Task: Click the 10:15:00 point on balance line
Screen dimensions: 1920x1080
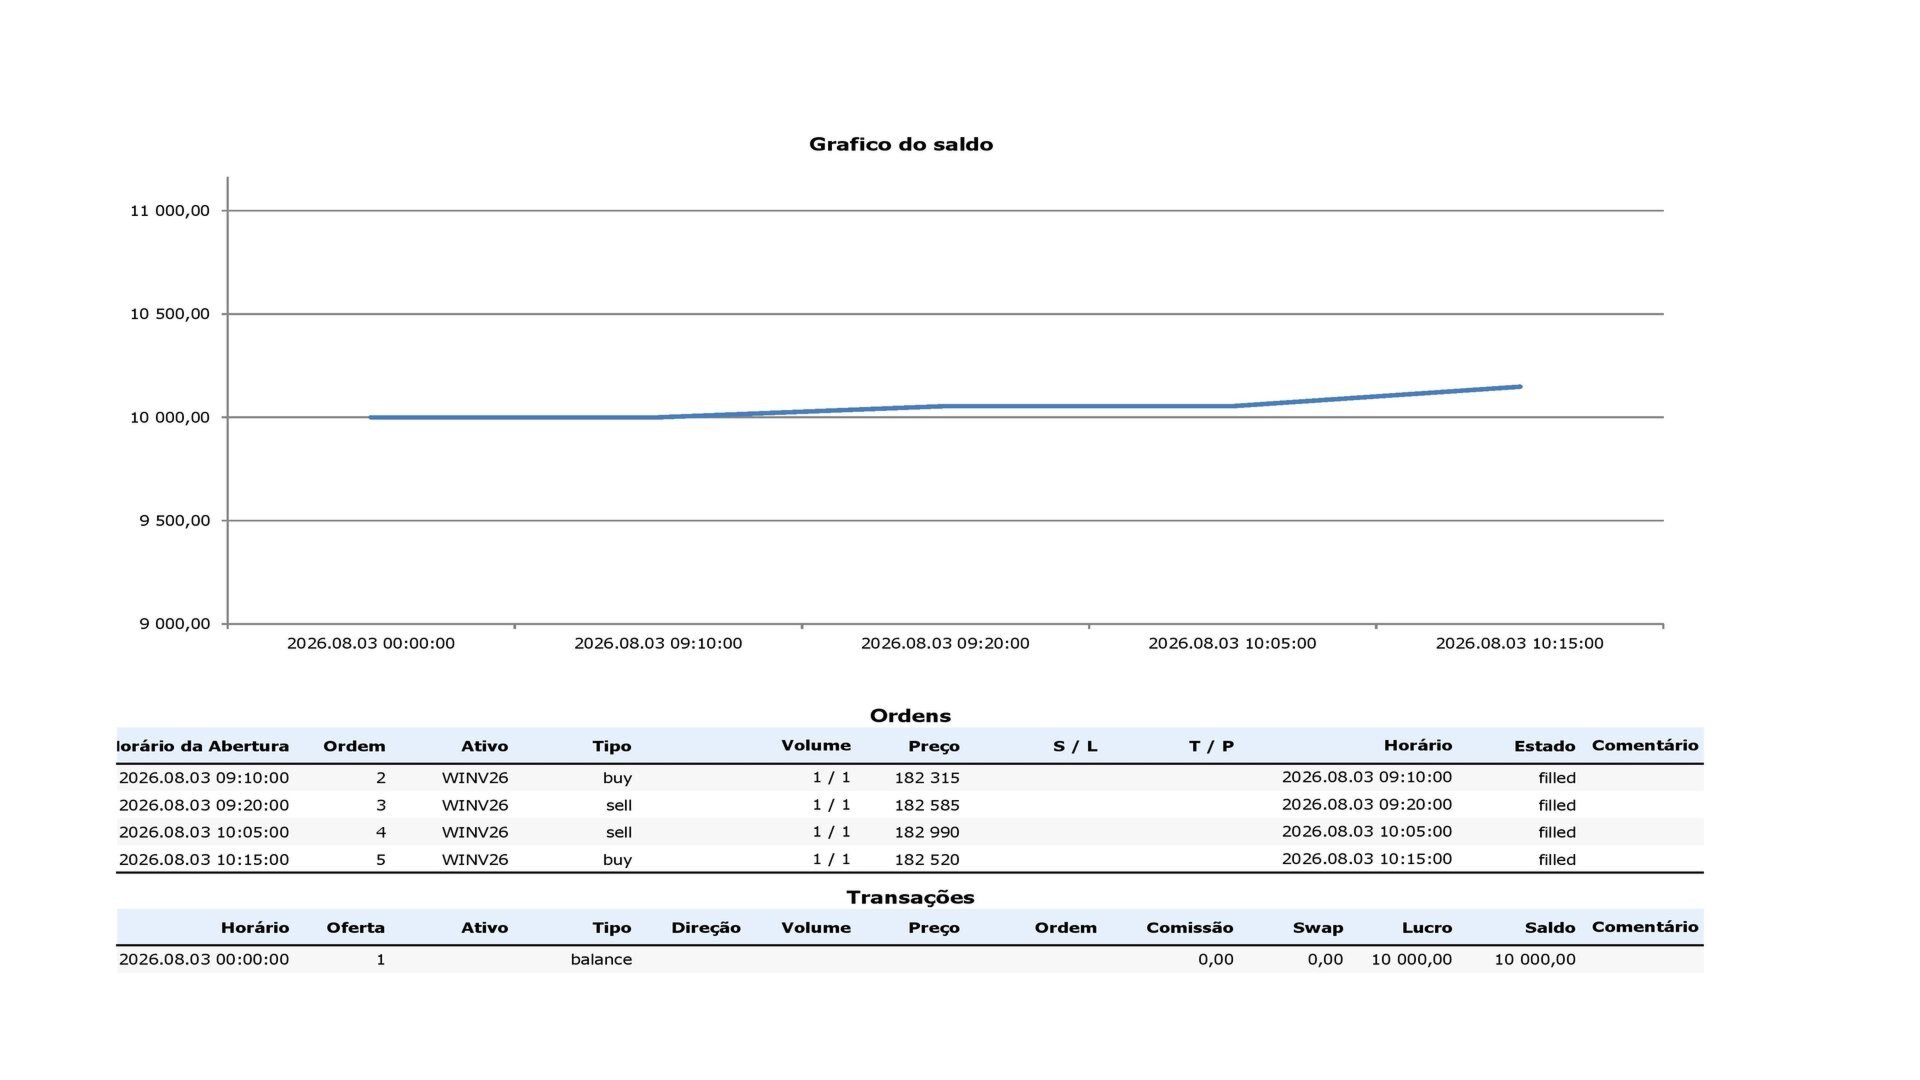Action: 1519,387
